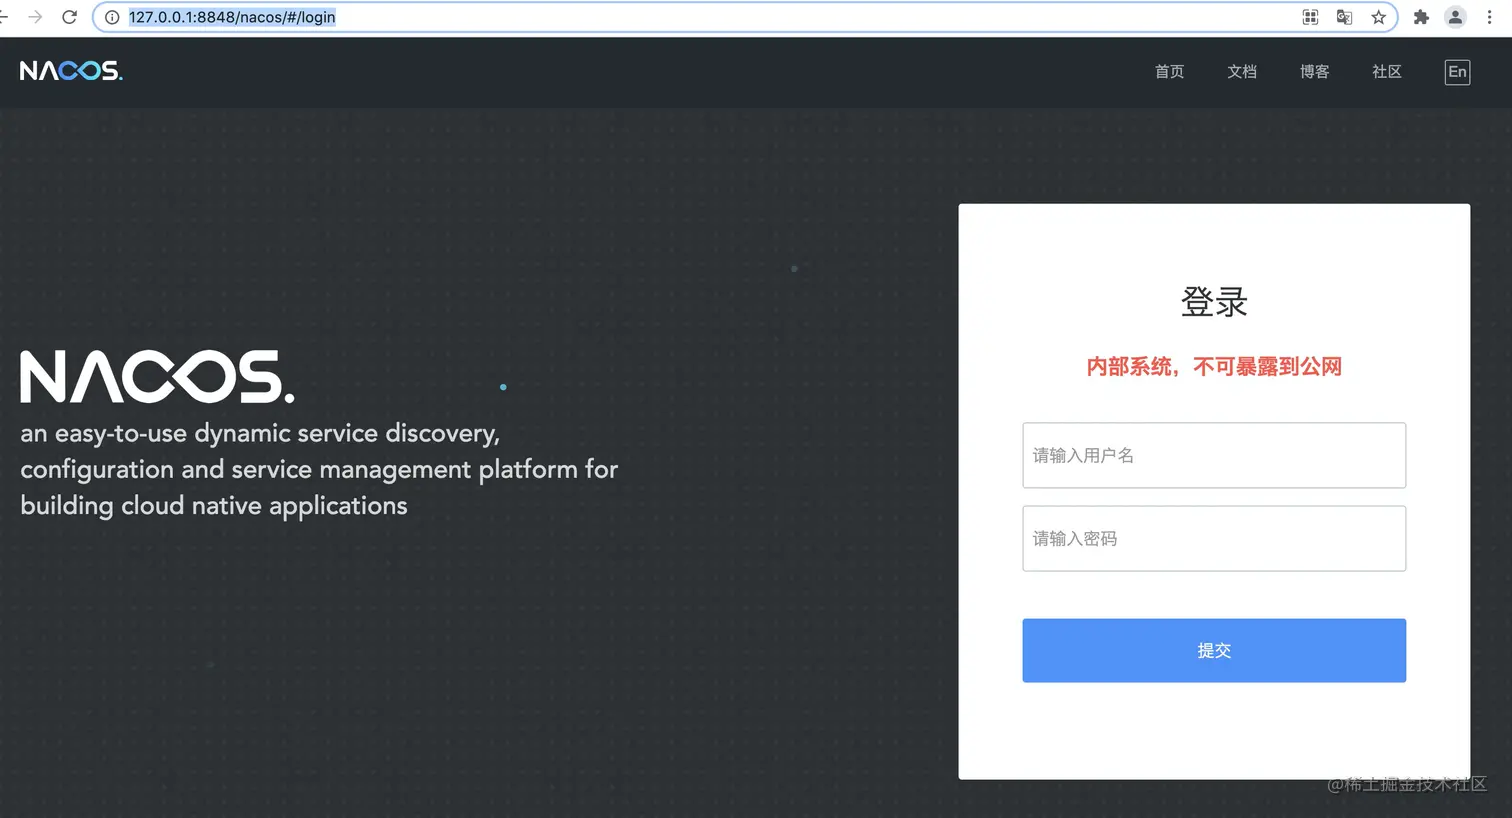The width and height of the screenshot is (1512, 818).
Task: Go forward with the browser forward arrow
Action: coord(35,17)
